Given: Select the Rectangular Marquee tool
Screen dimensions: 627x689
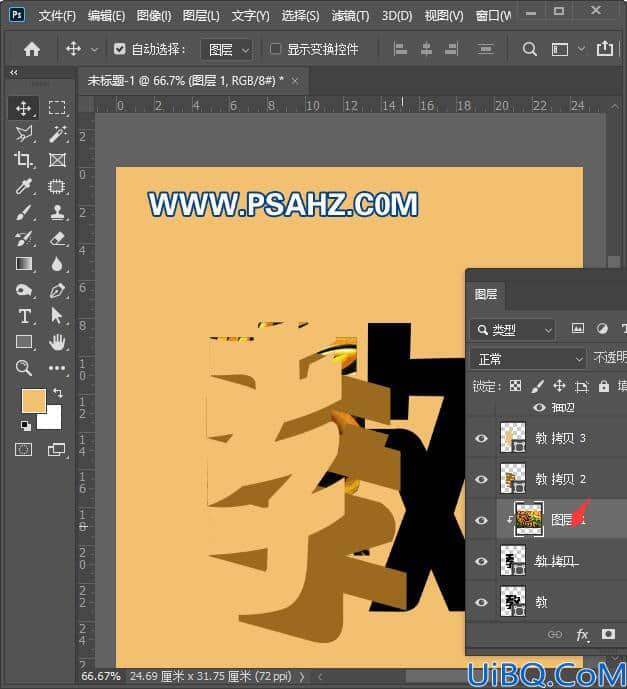Looking at the screenshot, I should tap(57, 108).
